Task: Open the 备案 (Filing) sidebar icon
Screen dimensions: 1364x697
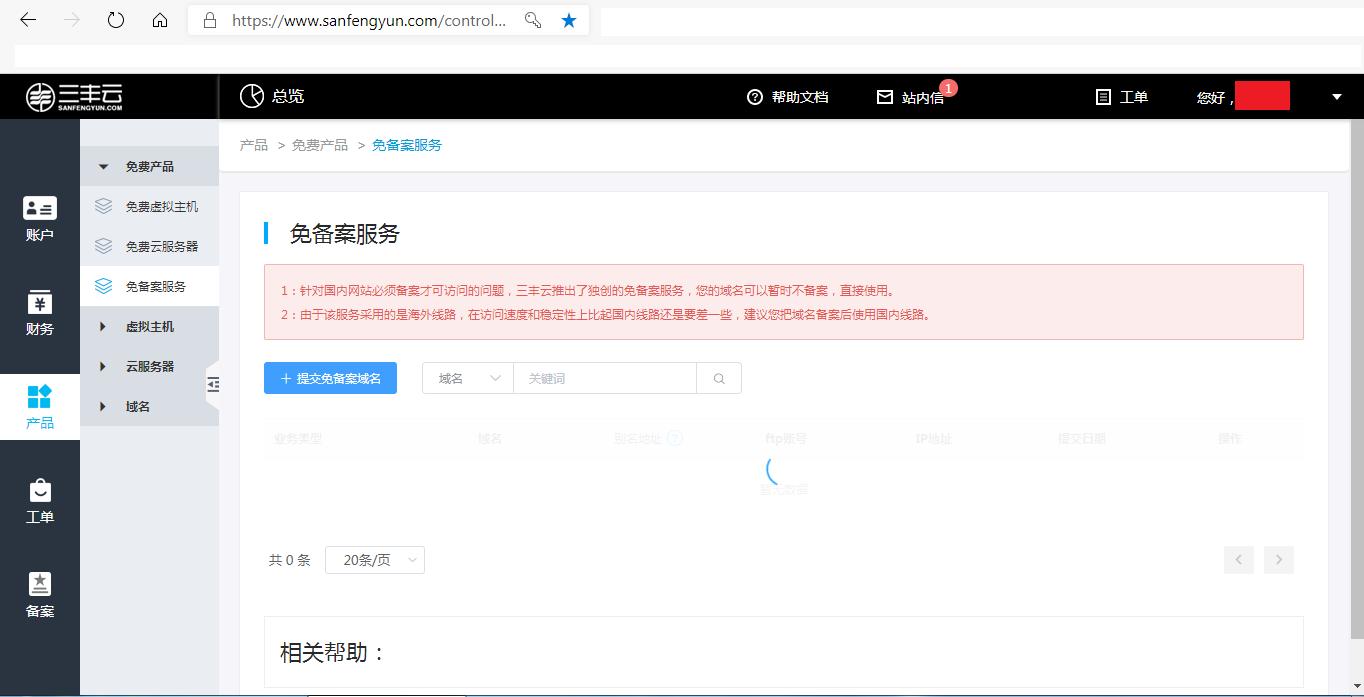Action: (39, 584)
